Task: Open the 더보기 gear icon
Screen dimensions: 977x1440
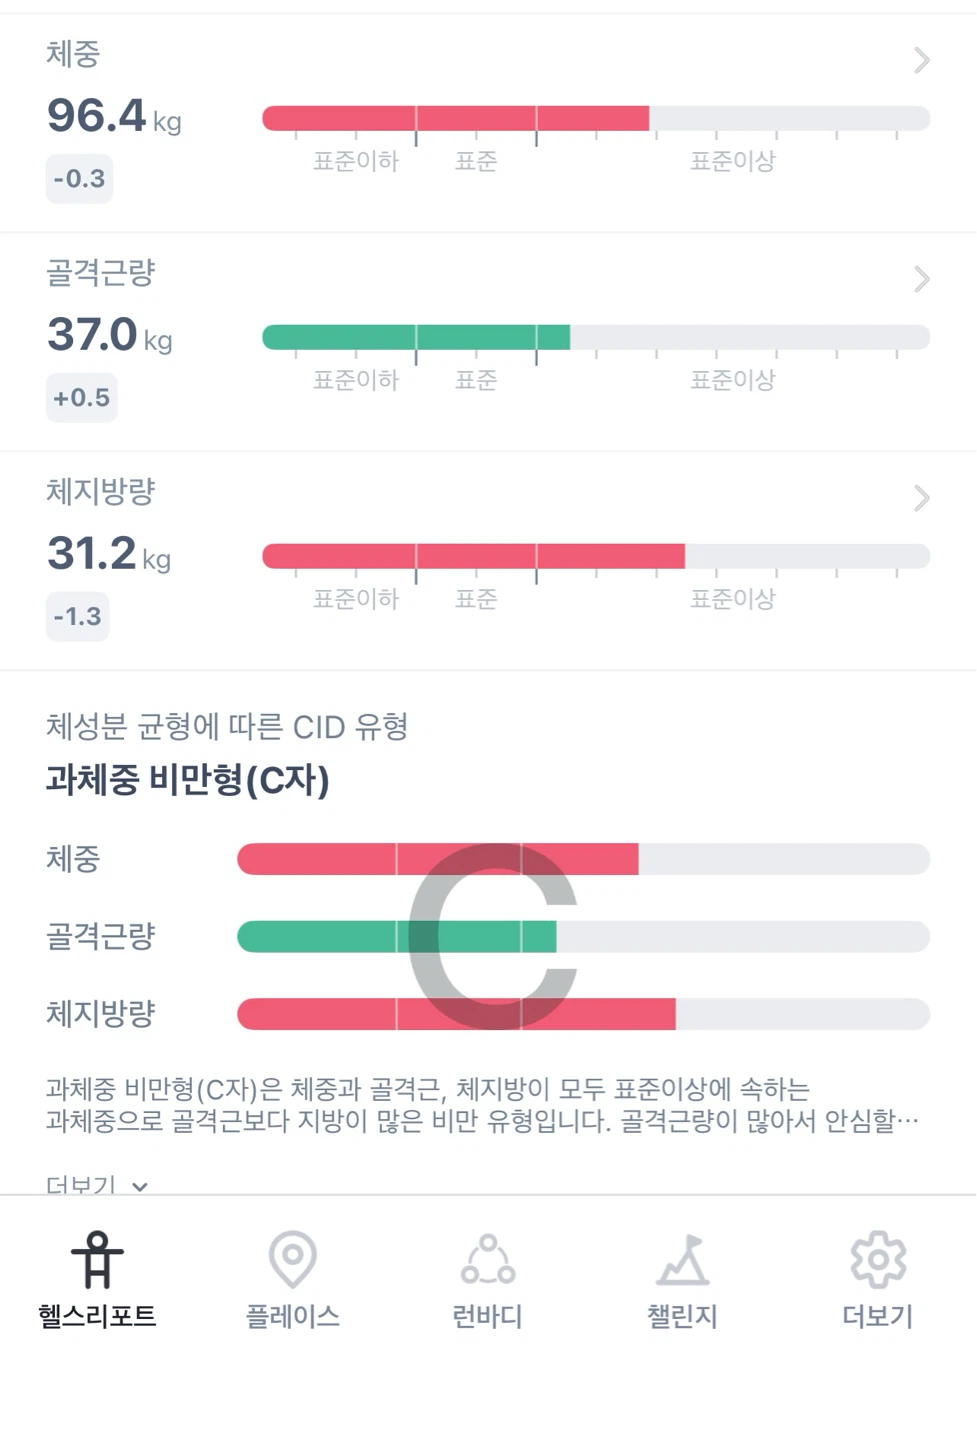Action: click(x=878, y=1260)
